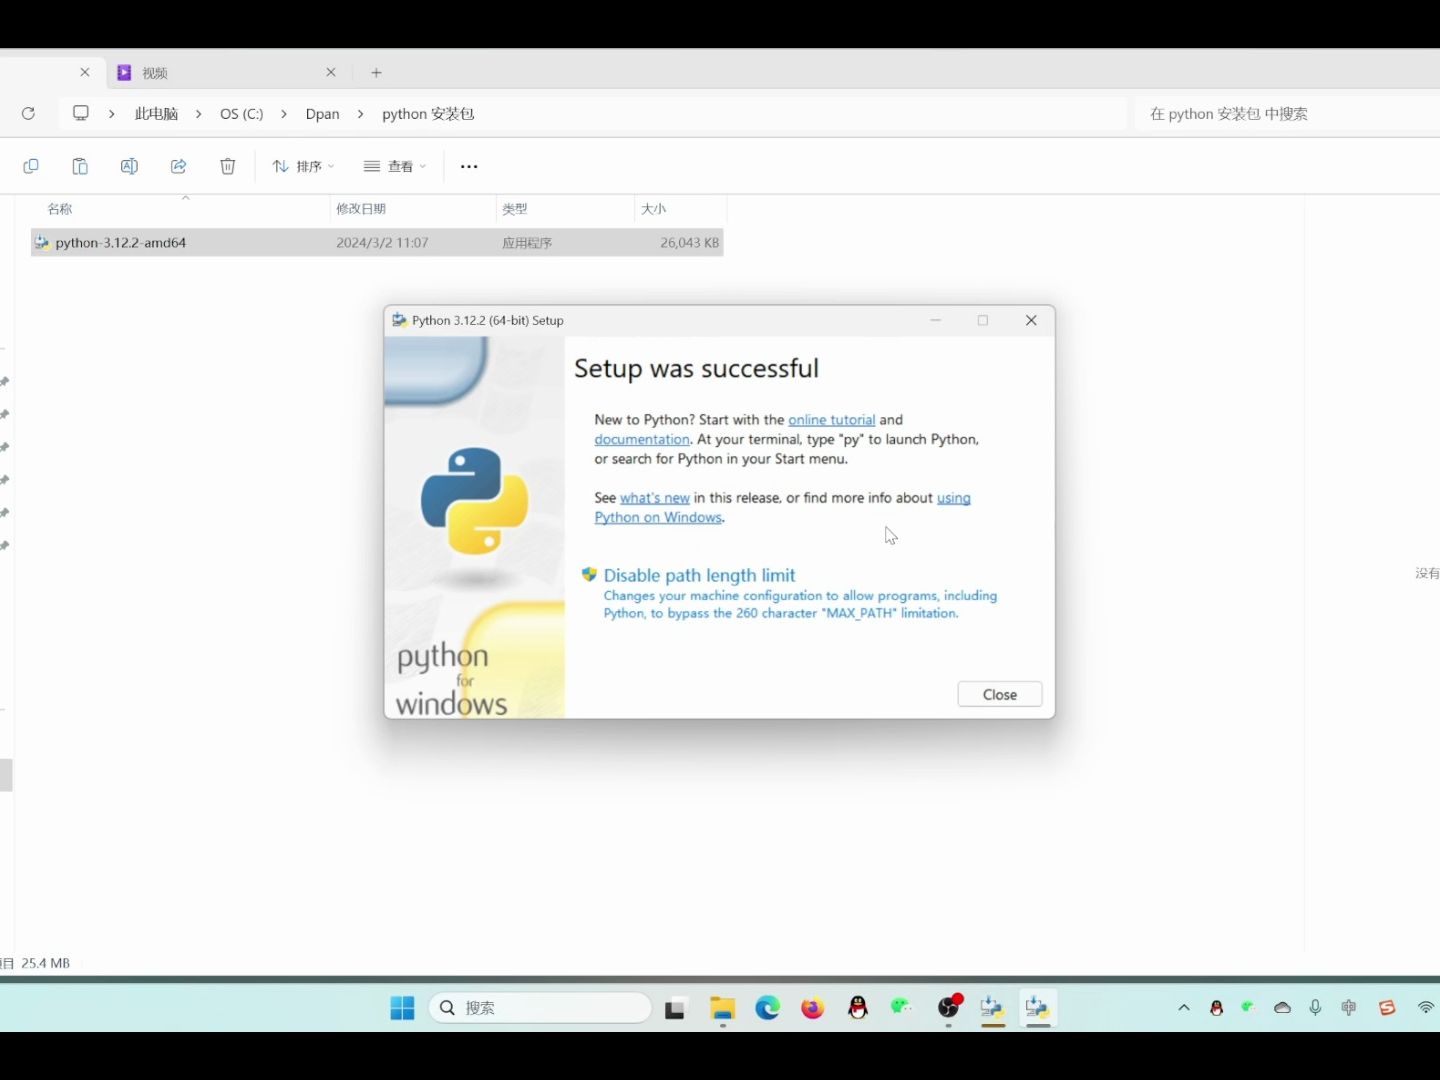Expand chevron after OS (C:) breadcrumb
The width and height of the screenshot is (1440, 1080).
[x=284, y=114]
